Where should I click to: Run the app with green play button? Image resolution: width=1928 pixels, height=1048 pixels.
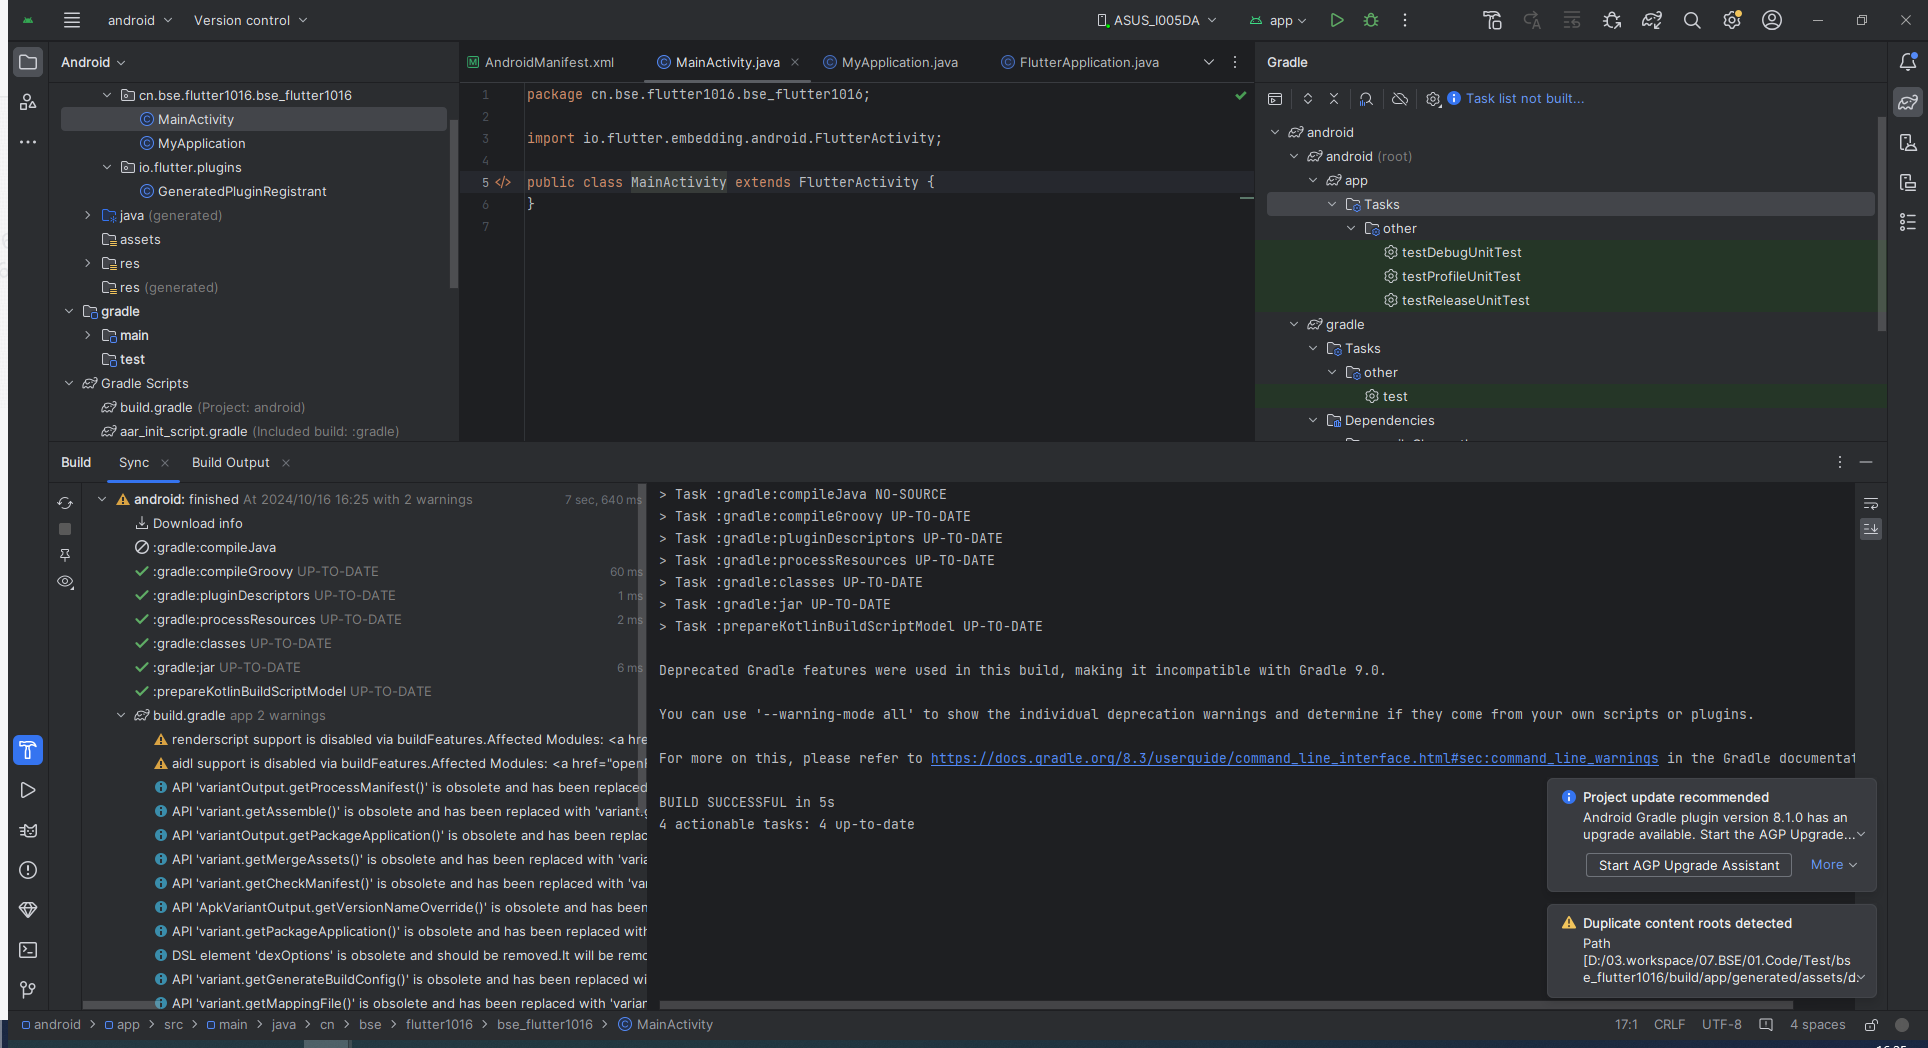point(1337,20)
